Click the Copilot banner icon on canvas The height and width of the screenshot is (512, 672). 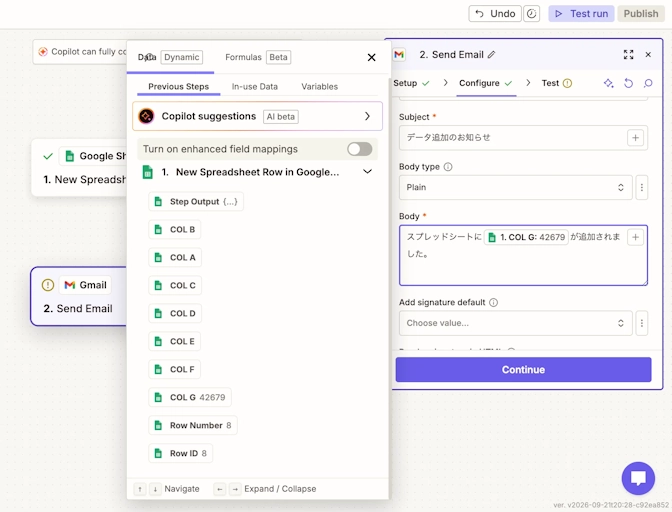[43, 52]
